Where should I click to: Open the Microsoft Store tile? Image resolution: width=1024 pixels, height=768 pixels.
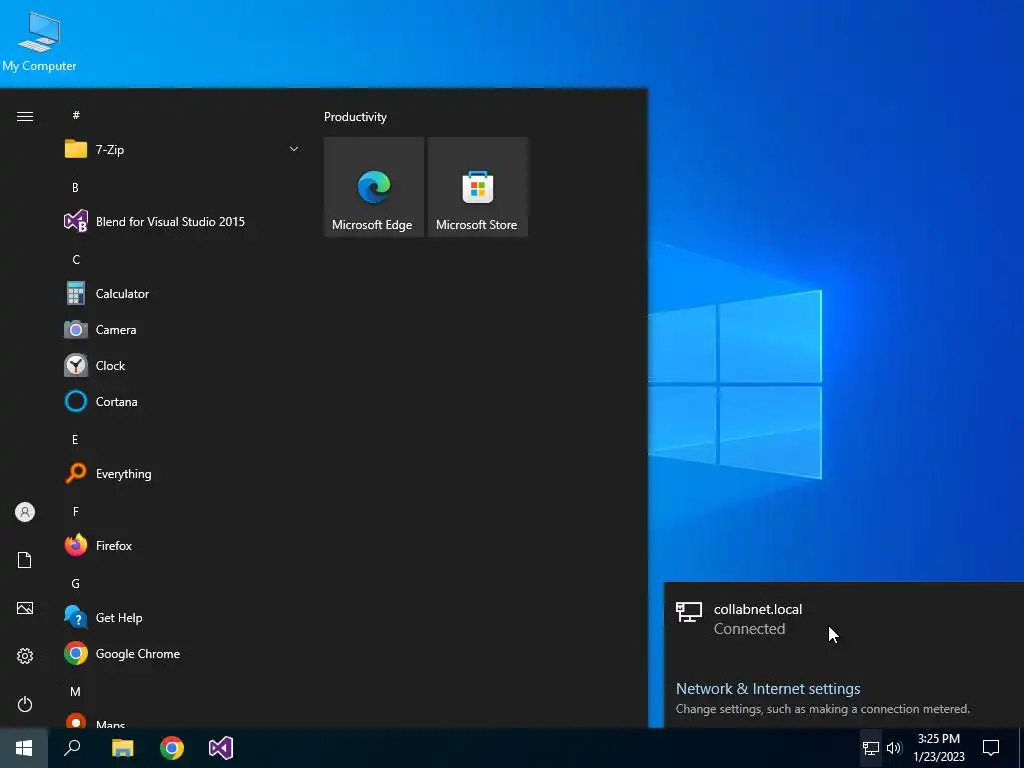click(477, 187)
